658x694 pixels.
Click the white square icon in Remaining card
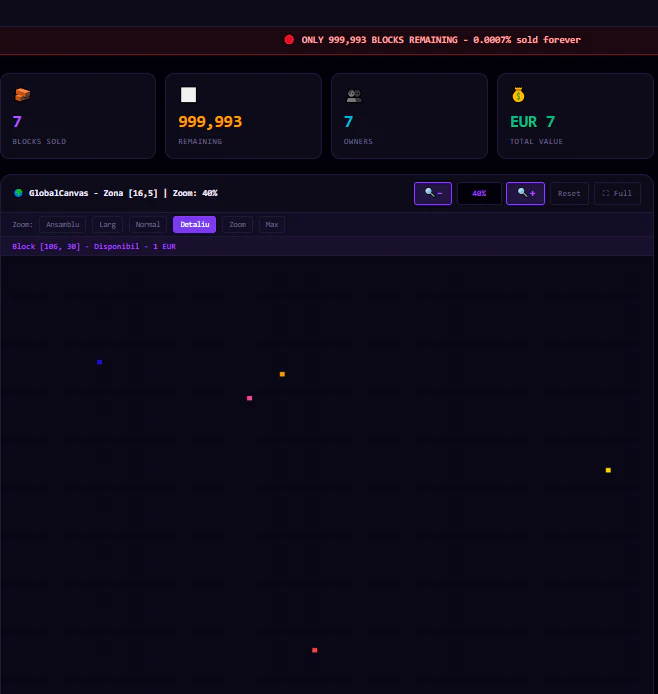(189, 95)
